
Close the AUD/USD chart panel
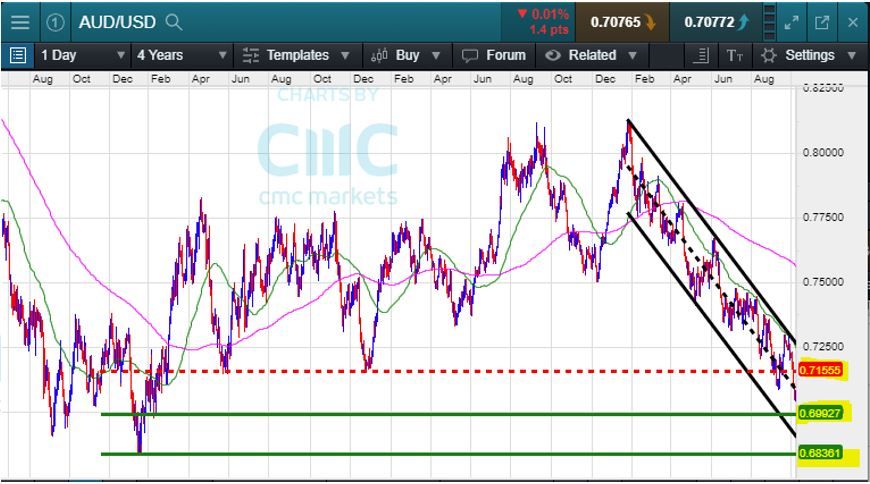point(853,22)
